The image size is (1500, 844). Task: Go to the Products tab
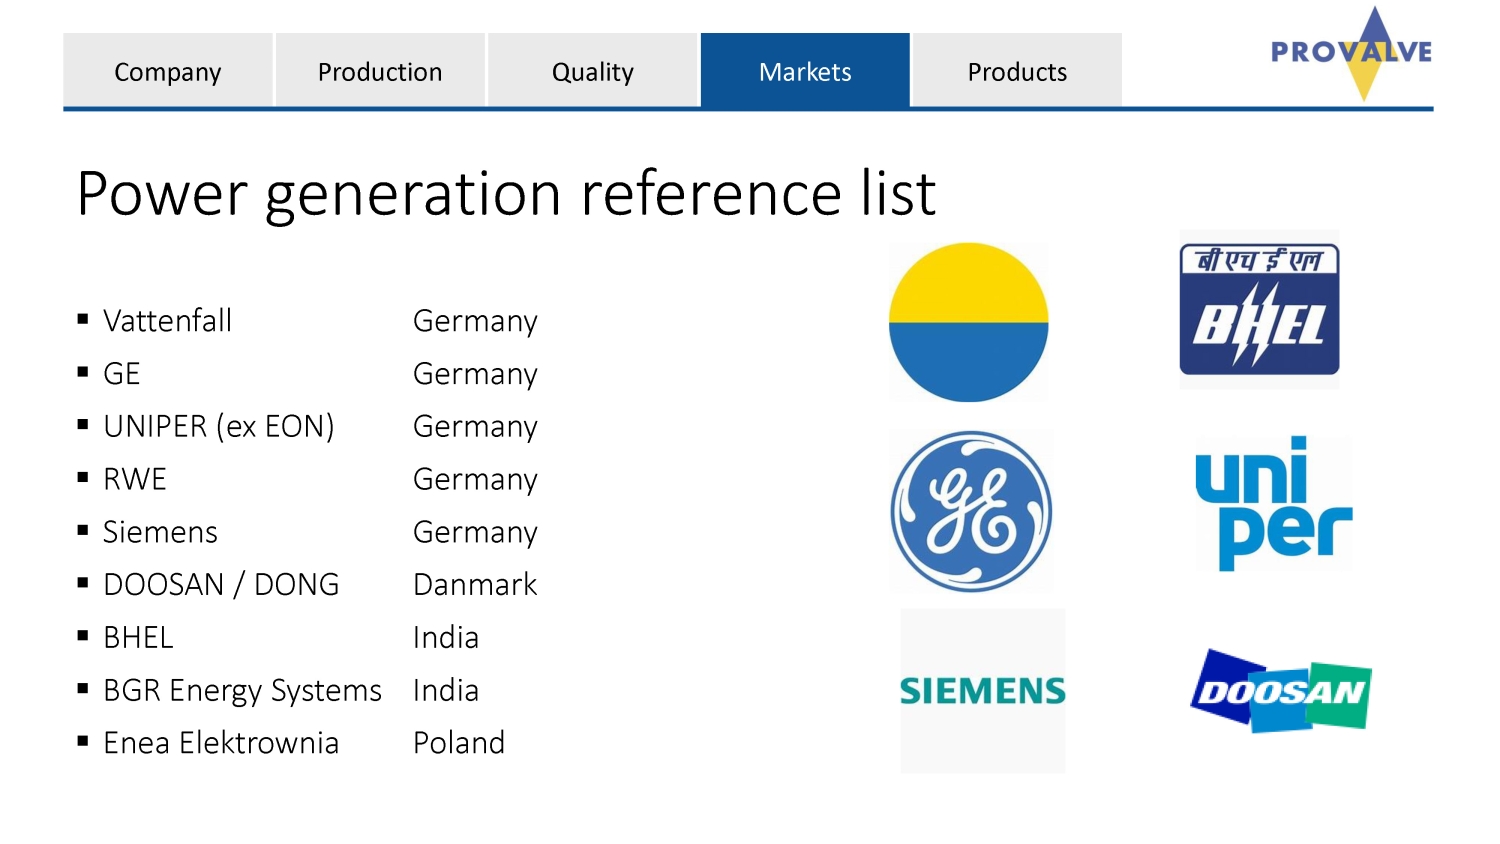tap(1017, 71)
